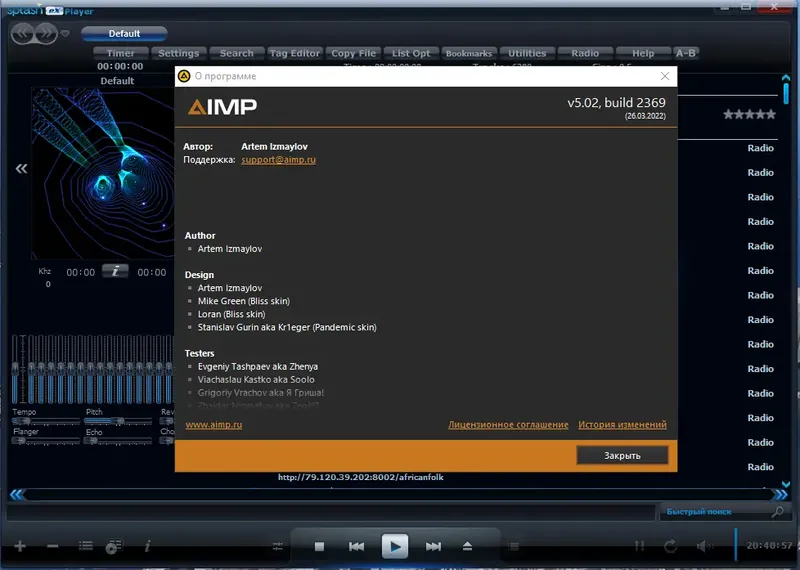Open playlist list icon in bottom bar

tap(86, 547)
